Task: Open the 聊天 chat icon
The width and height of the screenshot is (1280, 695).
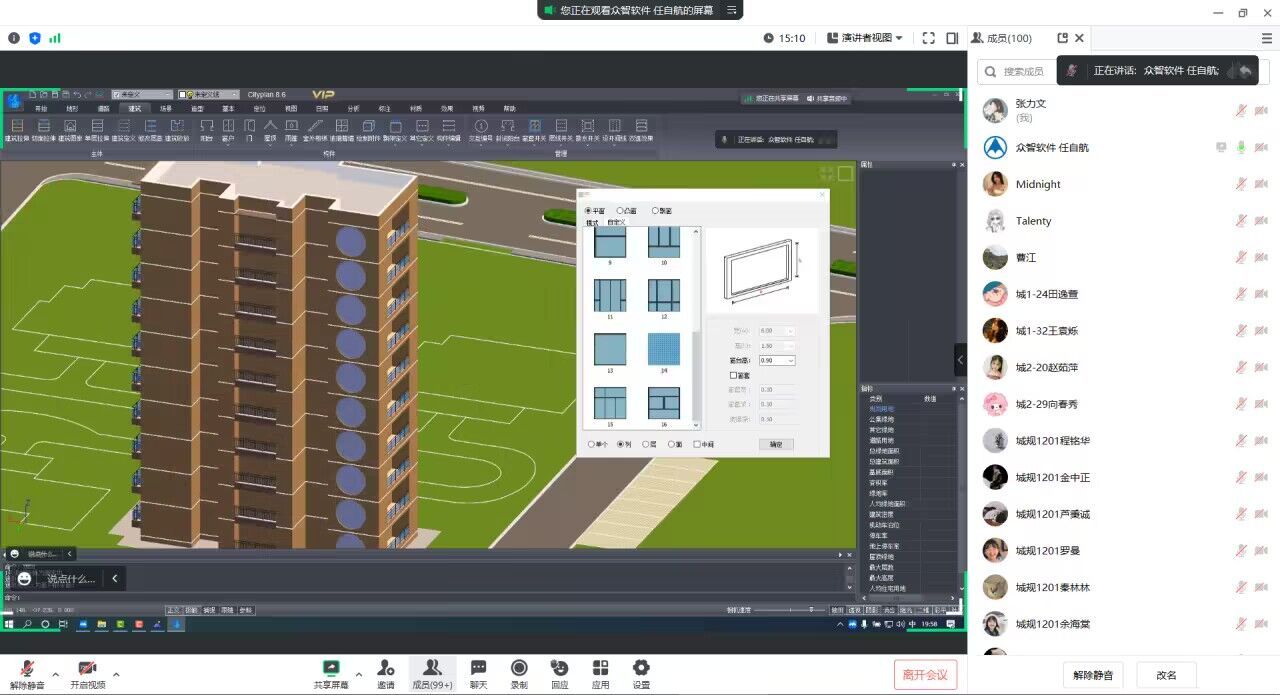Action: [x=478, y=668]
